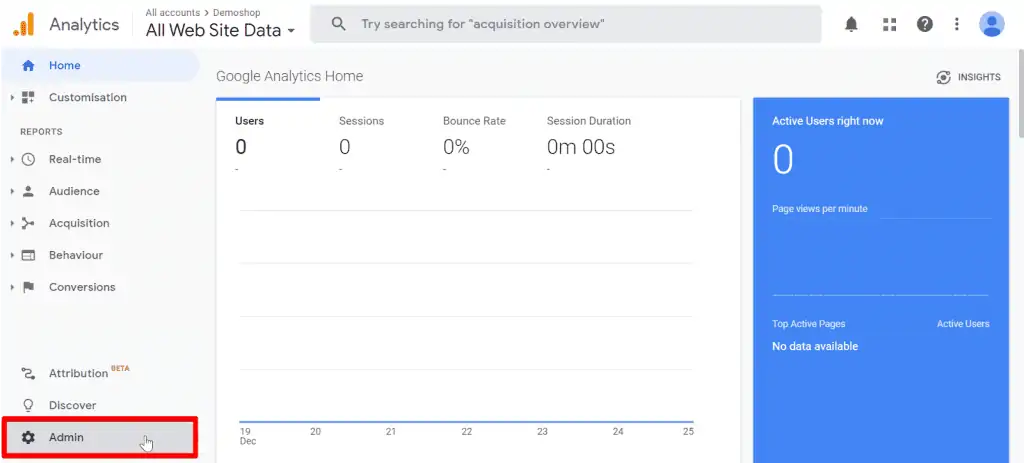Go to the Home menu item

100,65
